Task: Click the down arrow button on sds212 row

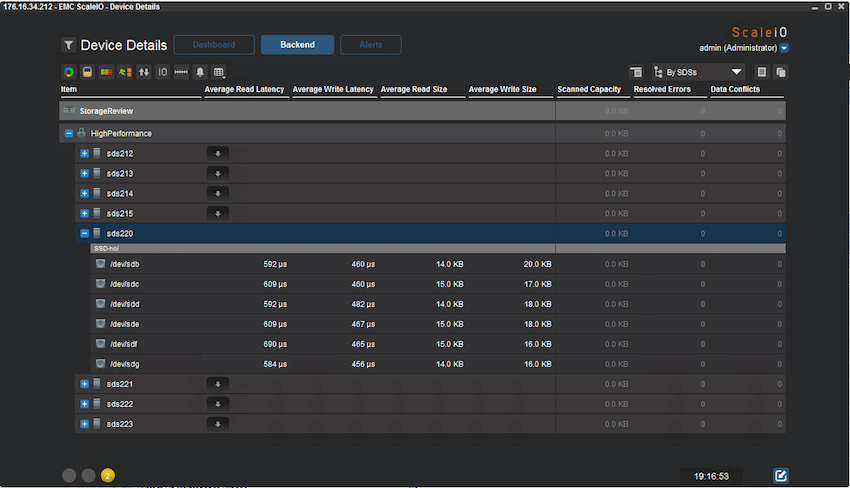Action: click(x=218, y=153)
